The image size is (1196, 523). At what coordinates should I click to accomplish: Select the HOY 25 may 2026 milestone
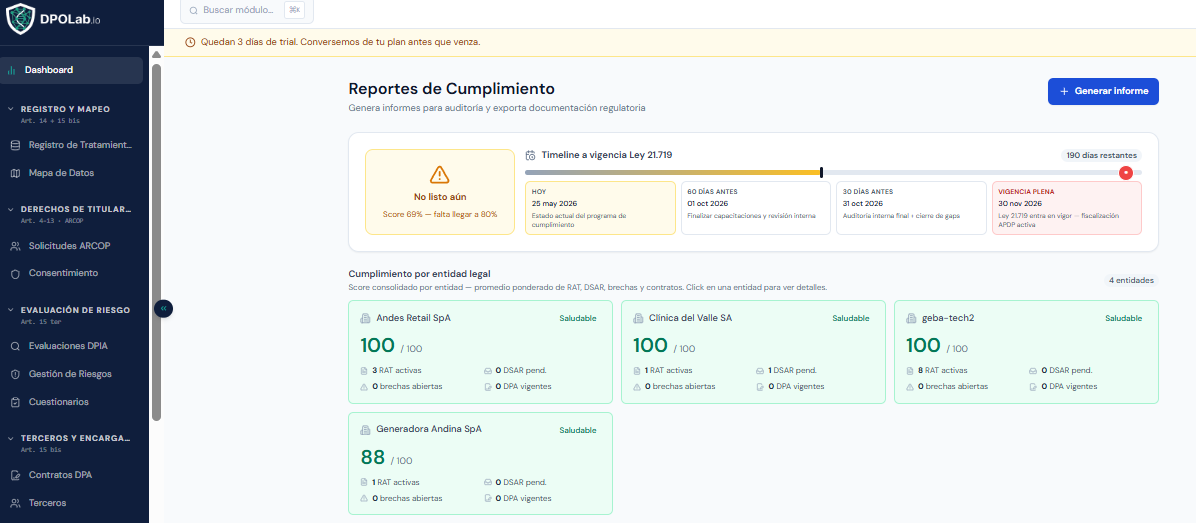(600, 207)
